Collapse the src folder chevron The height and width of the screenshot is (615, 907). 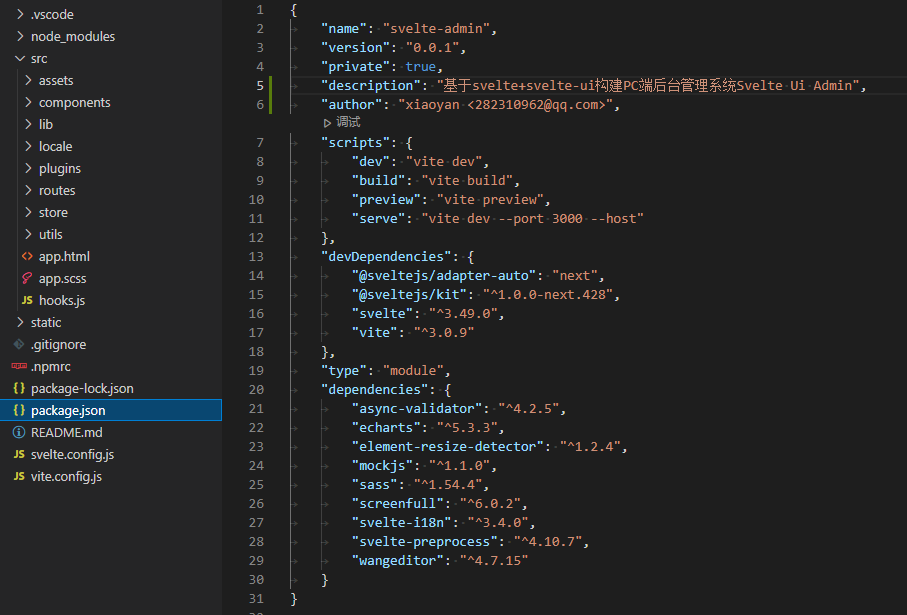click(x=20, y=58)
